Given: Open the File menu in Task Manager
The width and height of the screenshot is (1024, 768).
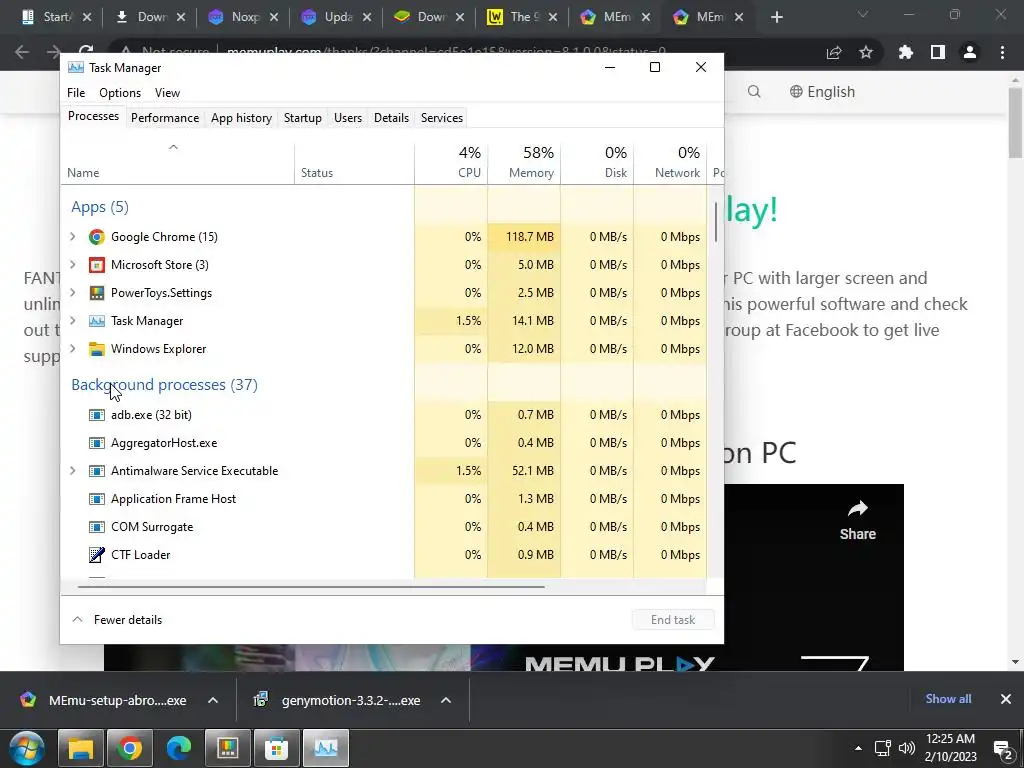Looking at the screenshot, I should click(x=76, y=93).
